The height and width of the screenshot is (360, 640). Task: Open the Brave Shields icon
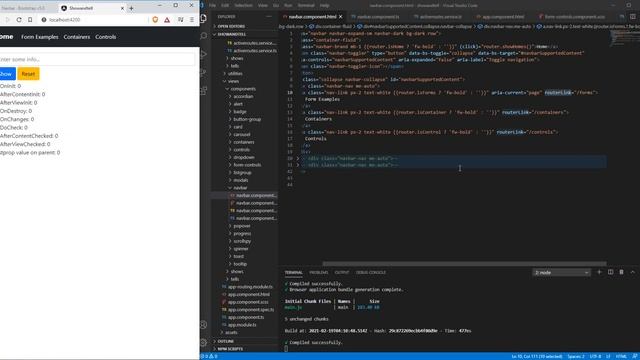pos(155,20)
